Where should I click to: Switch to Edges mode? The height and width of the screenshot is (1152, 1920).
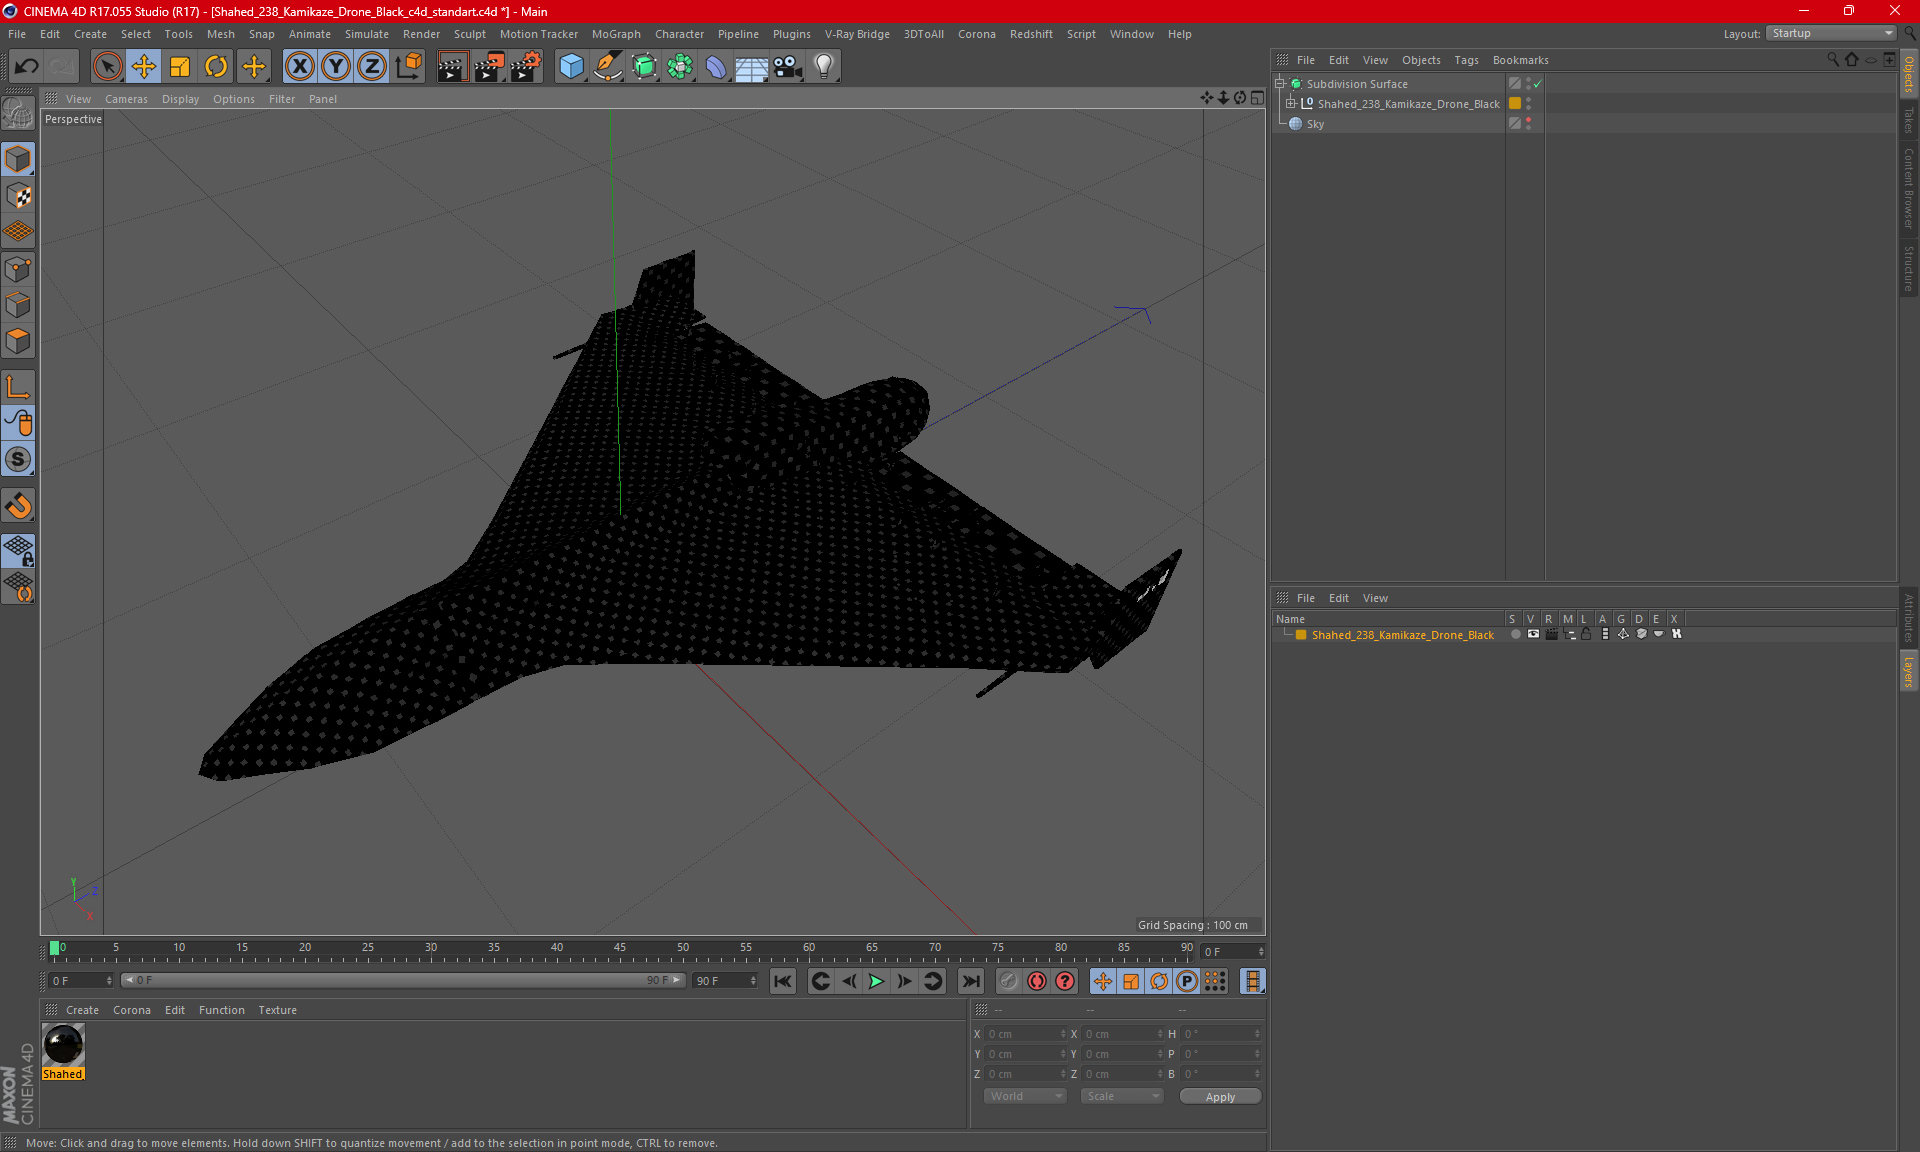point(18,305)
